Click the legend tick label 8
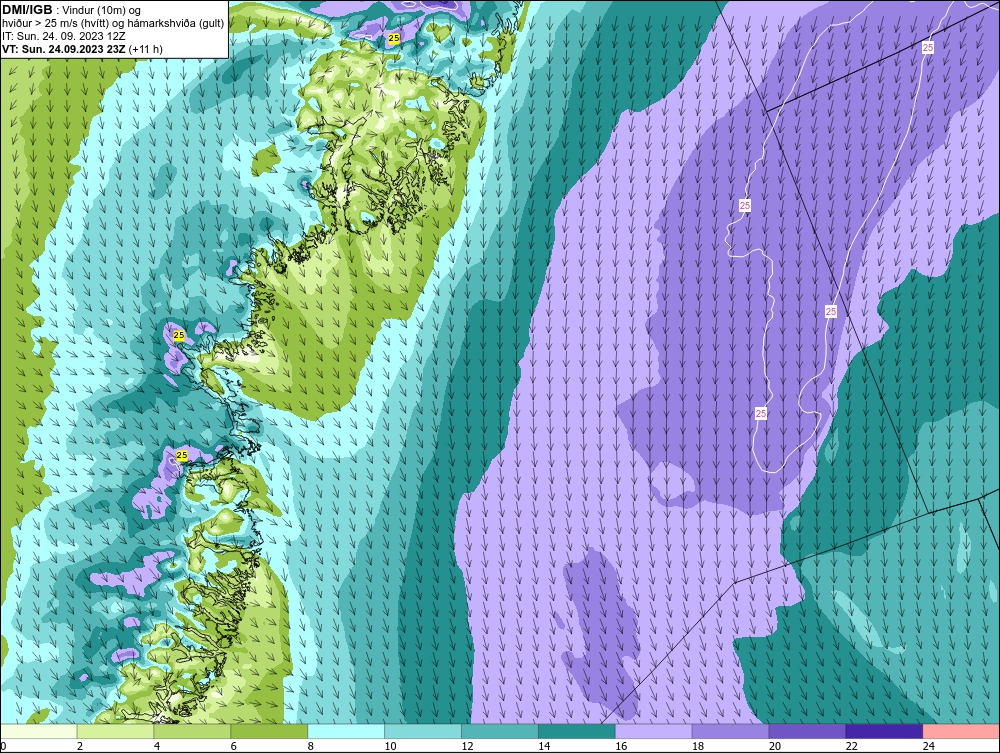 [311, 746]
